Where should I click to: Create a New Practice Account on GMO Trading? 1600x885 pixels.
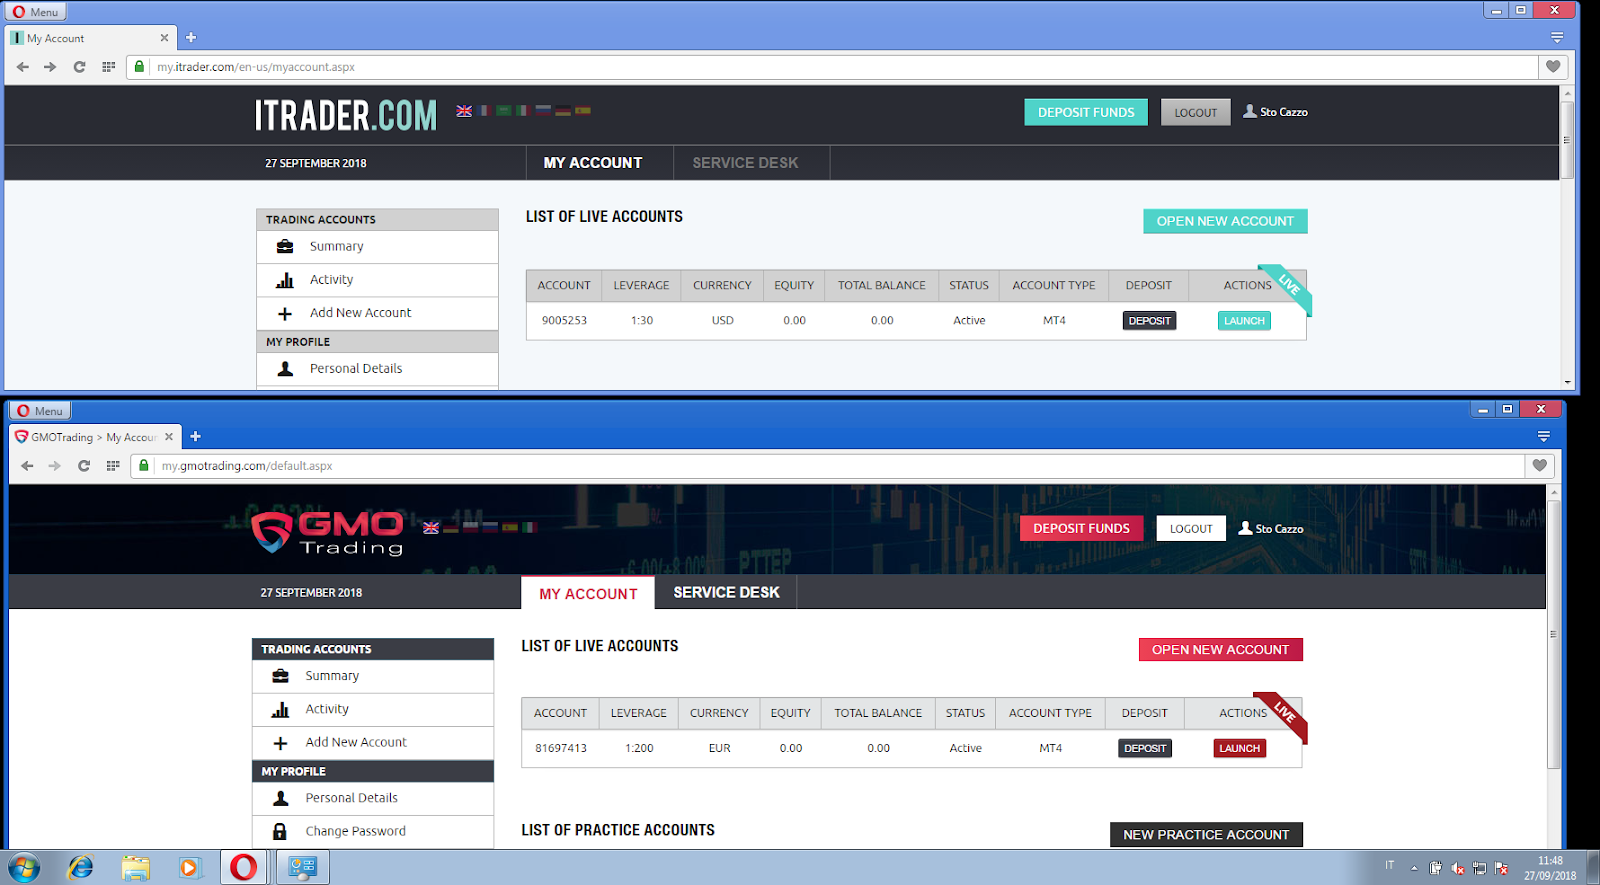click(x=1206, y=835)
